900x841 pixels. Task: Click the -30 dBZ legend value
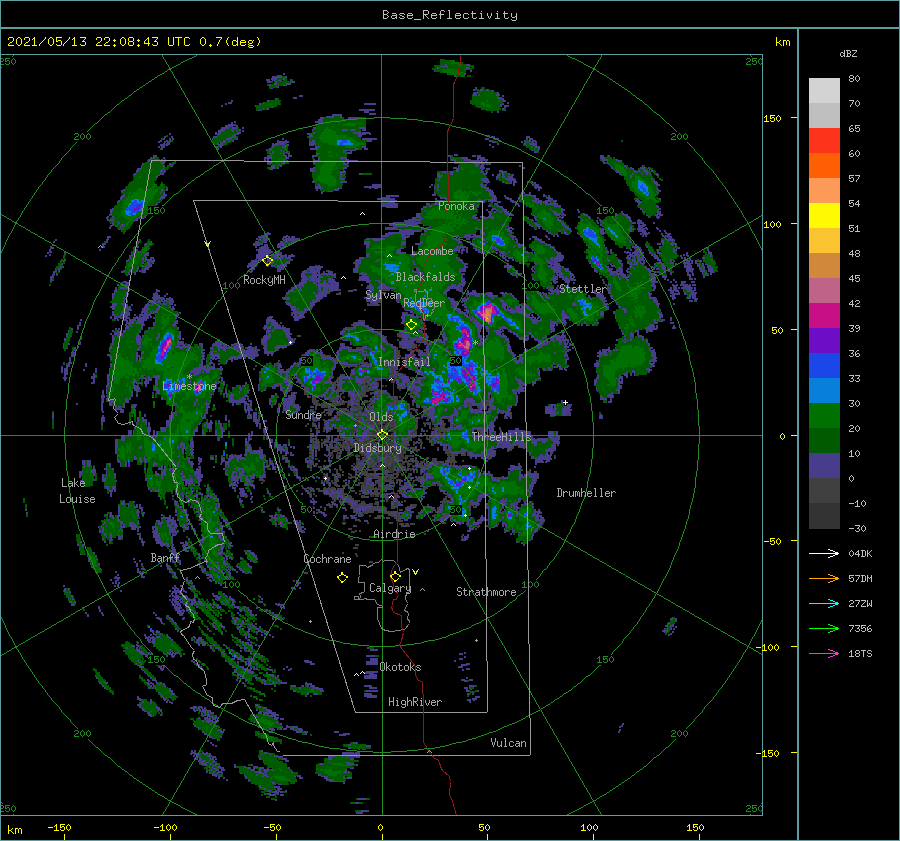click(857, 528)
